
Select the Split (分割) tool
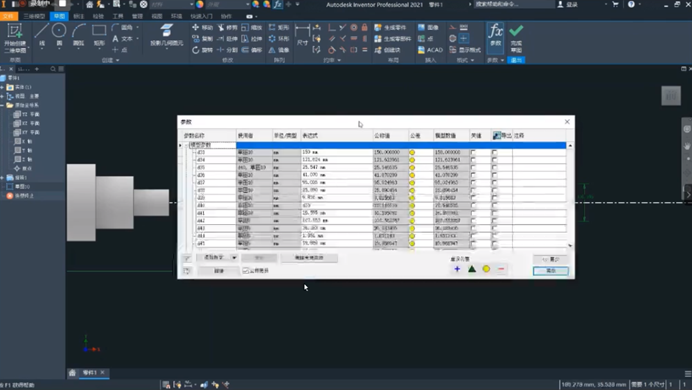(x=227, y=50)
